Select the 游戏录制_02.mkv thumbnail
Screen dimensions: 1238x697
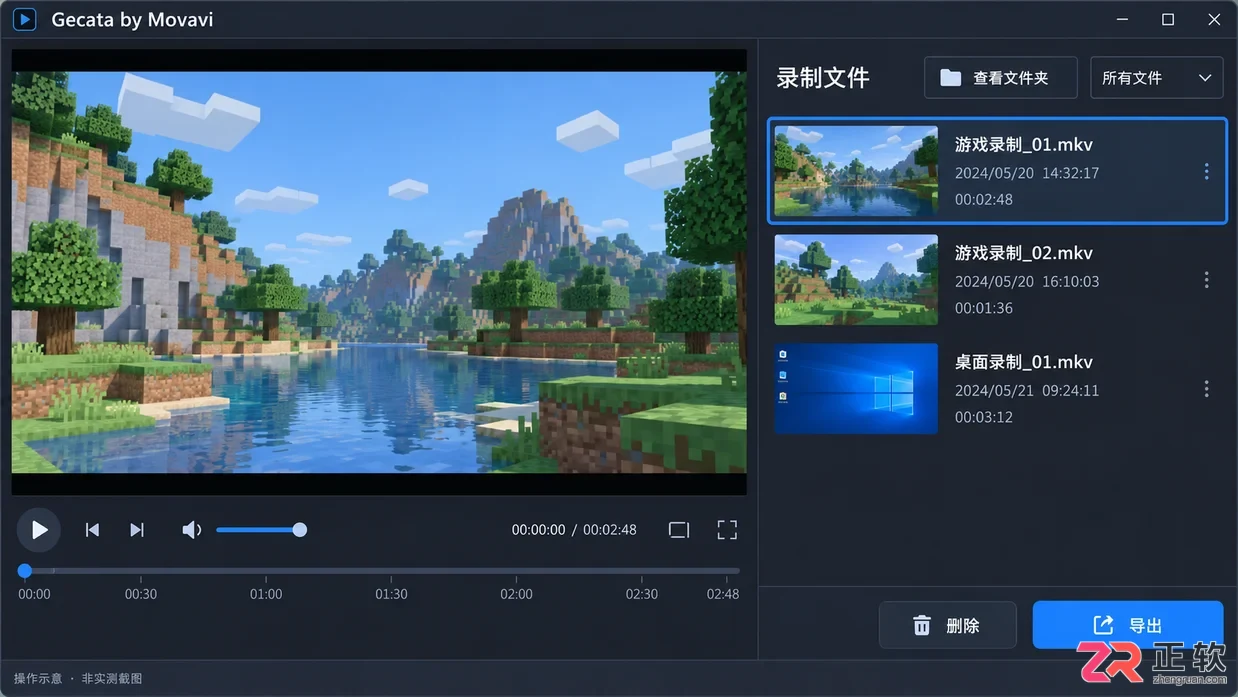point(856,280)
